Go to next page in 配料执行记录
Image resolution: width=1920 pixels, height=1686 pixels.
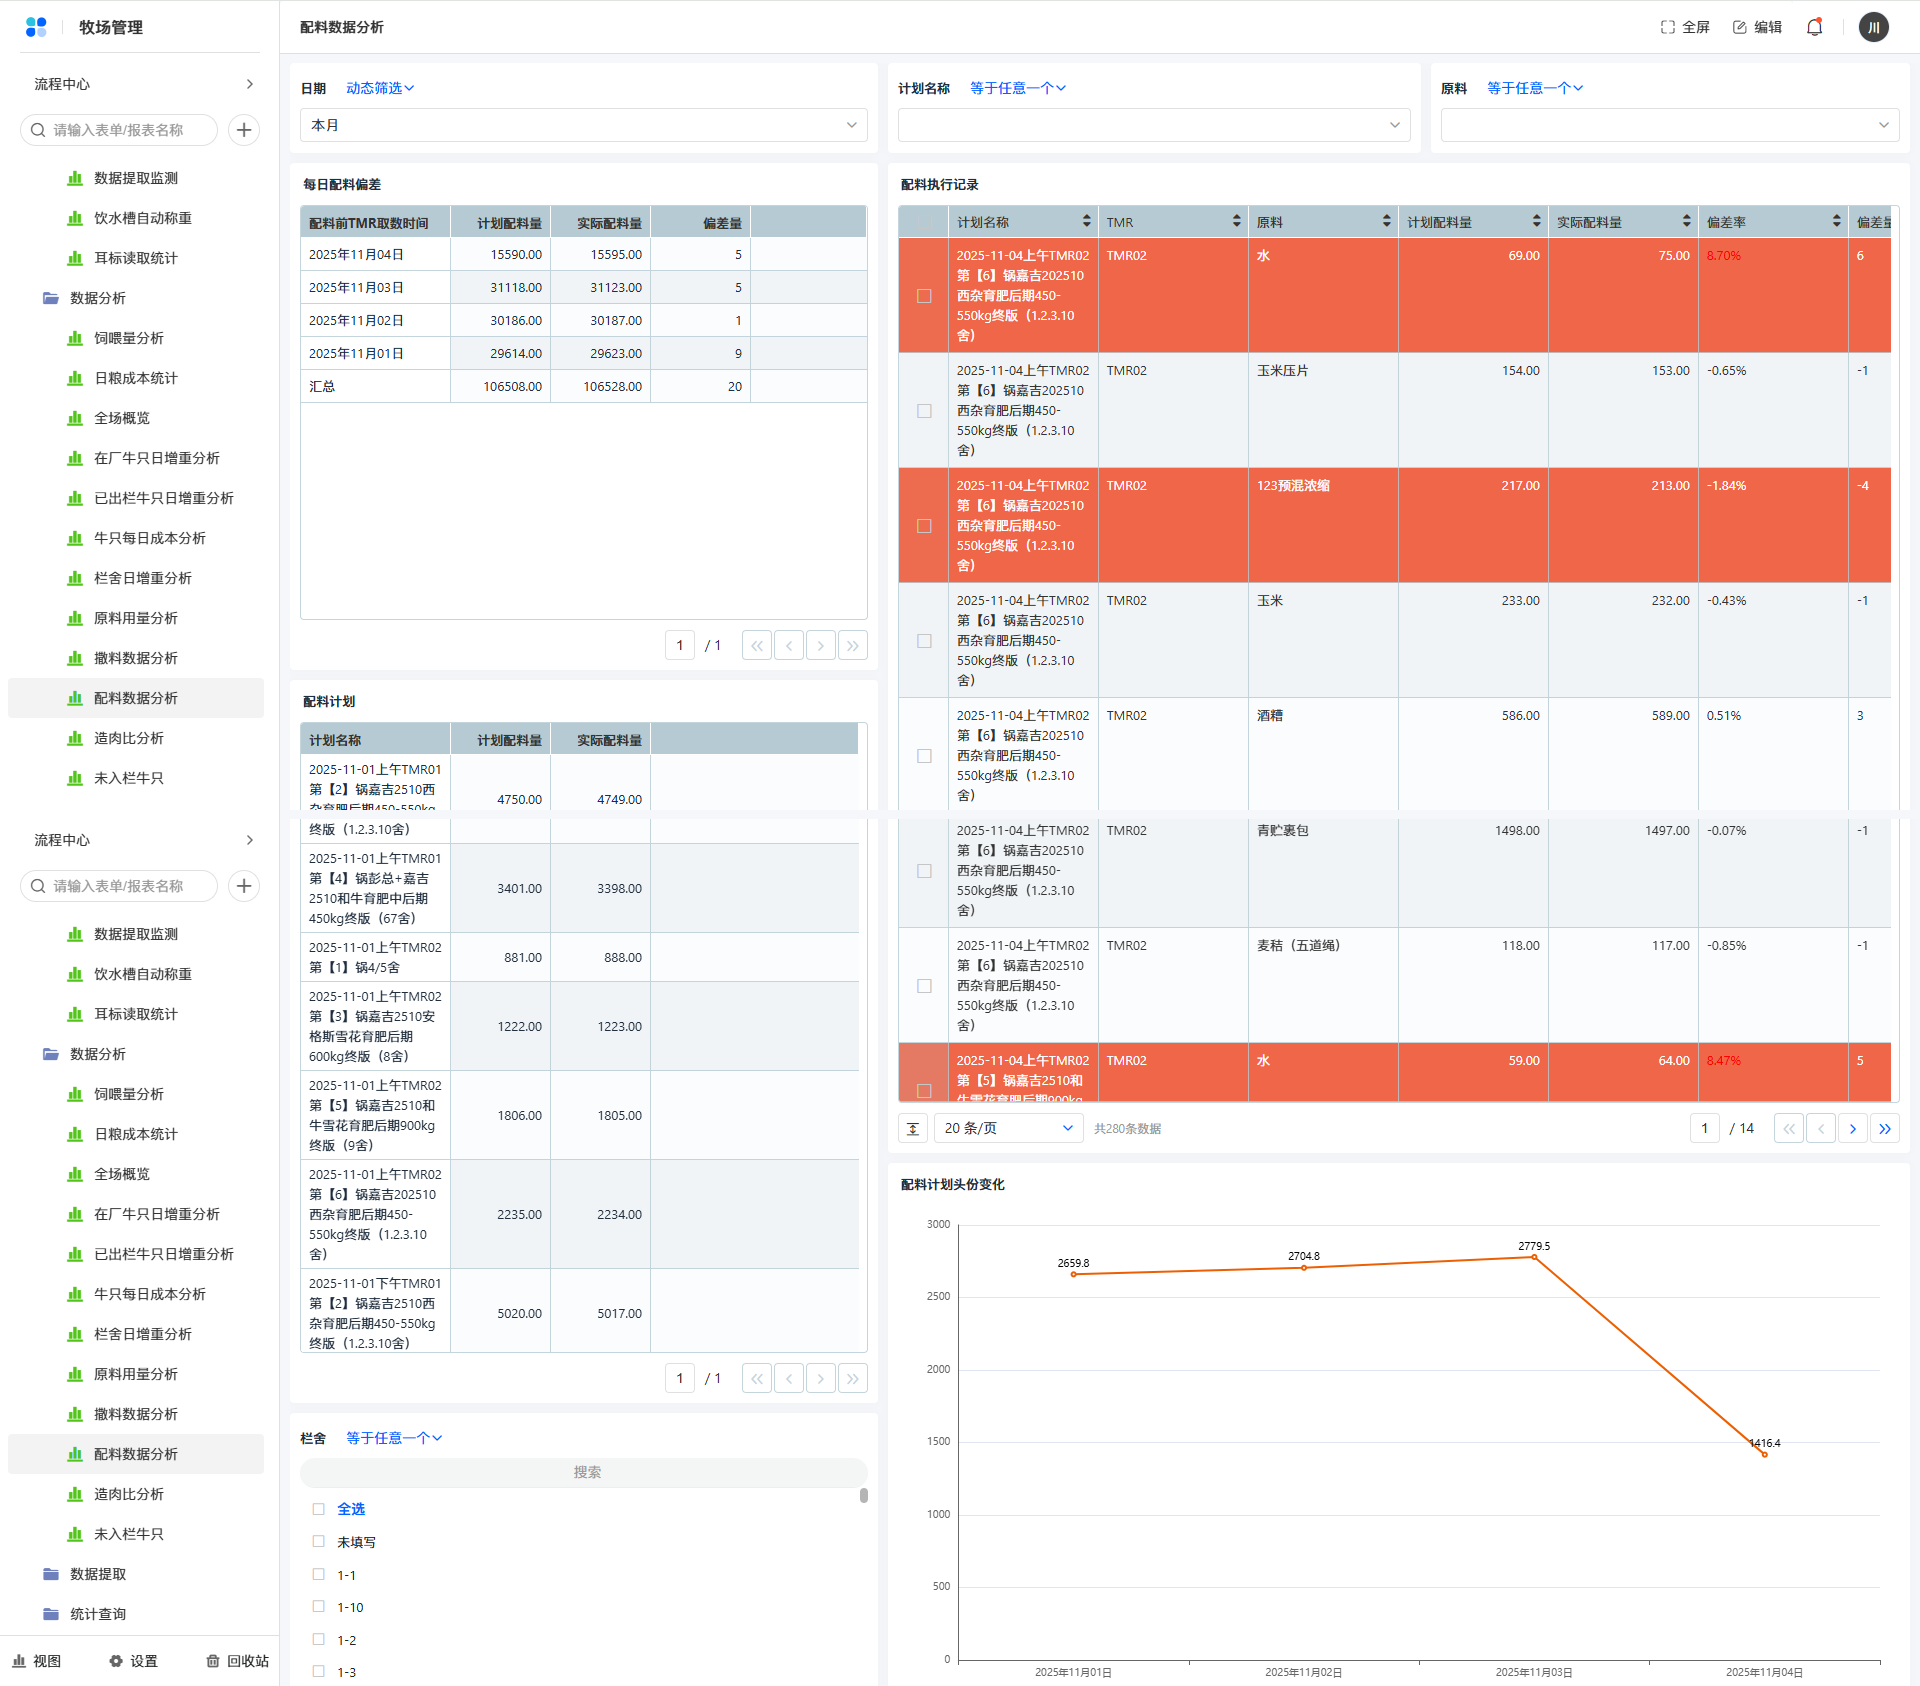pos(1852,1128)
